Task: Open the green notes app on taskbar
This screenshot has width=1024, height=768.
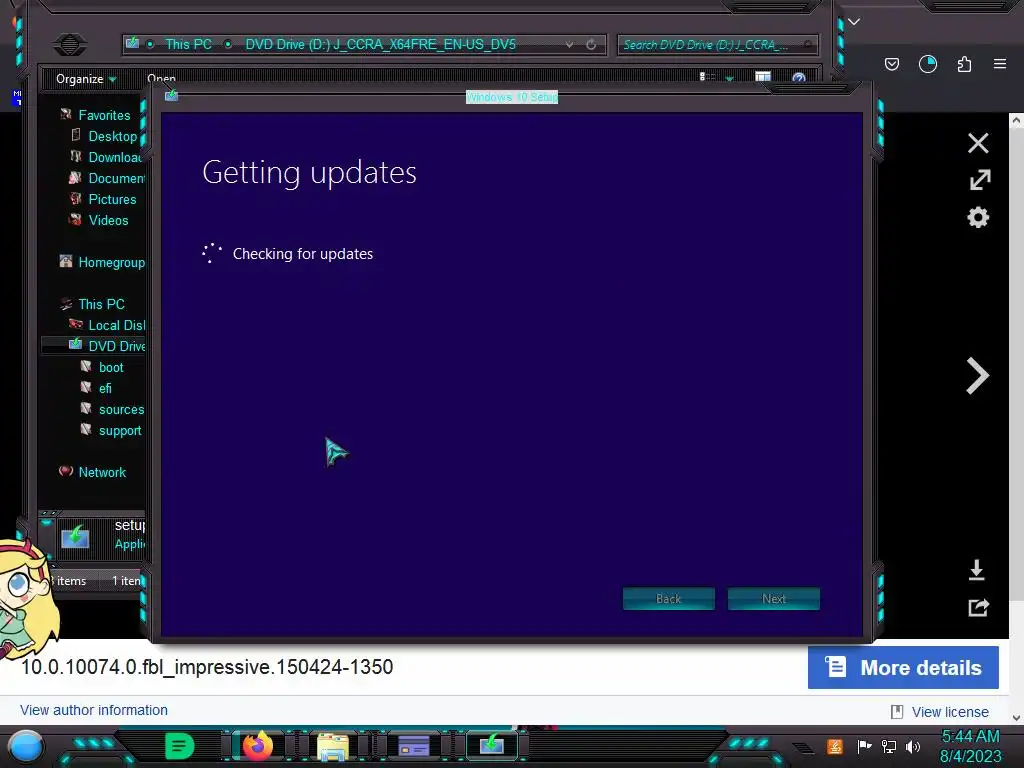Action: 179,746
